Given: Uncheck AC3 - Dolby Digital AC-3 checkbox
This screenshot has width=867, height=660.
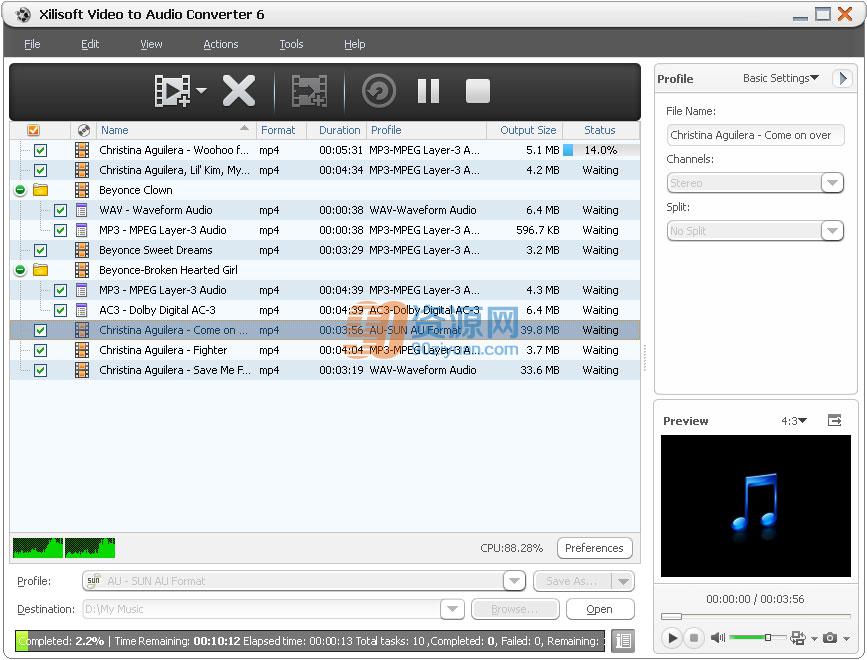Looking at the screenshot, I should pyautogui.click(x=60, y=310).
